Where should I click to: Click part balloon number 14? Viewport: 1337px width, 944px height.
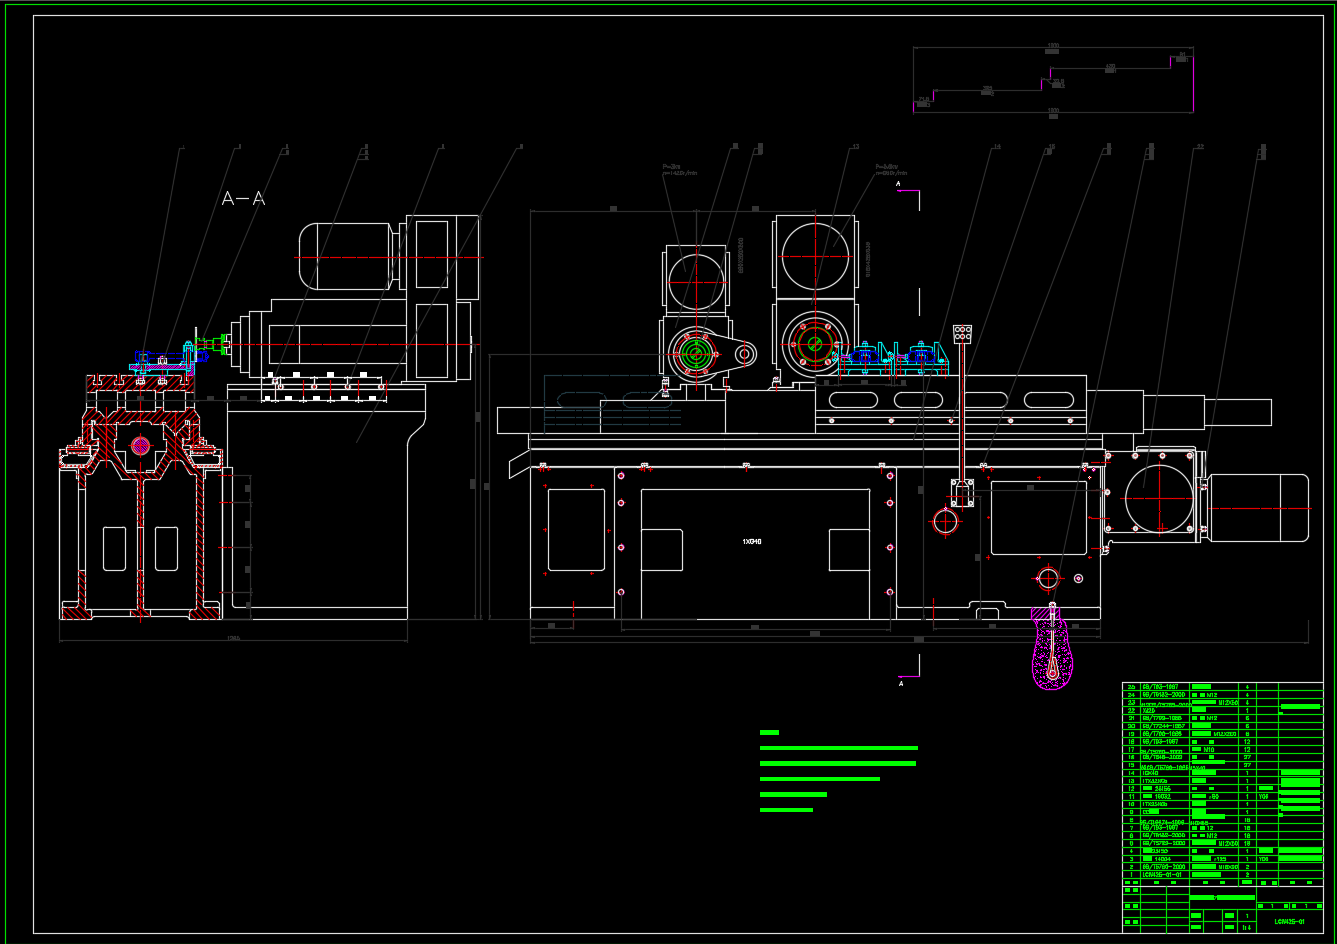point(995,148)
